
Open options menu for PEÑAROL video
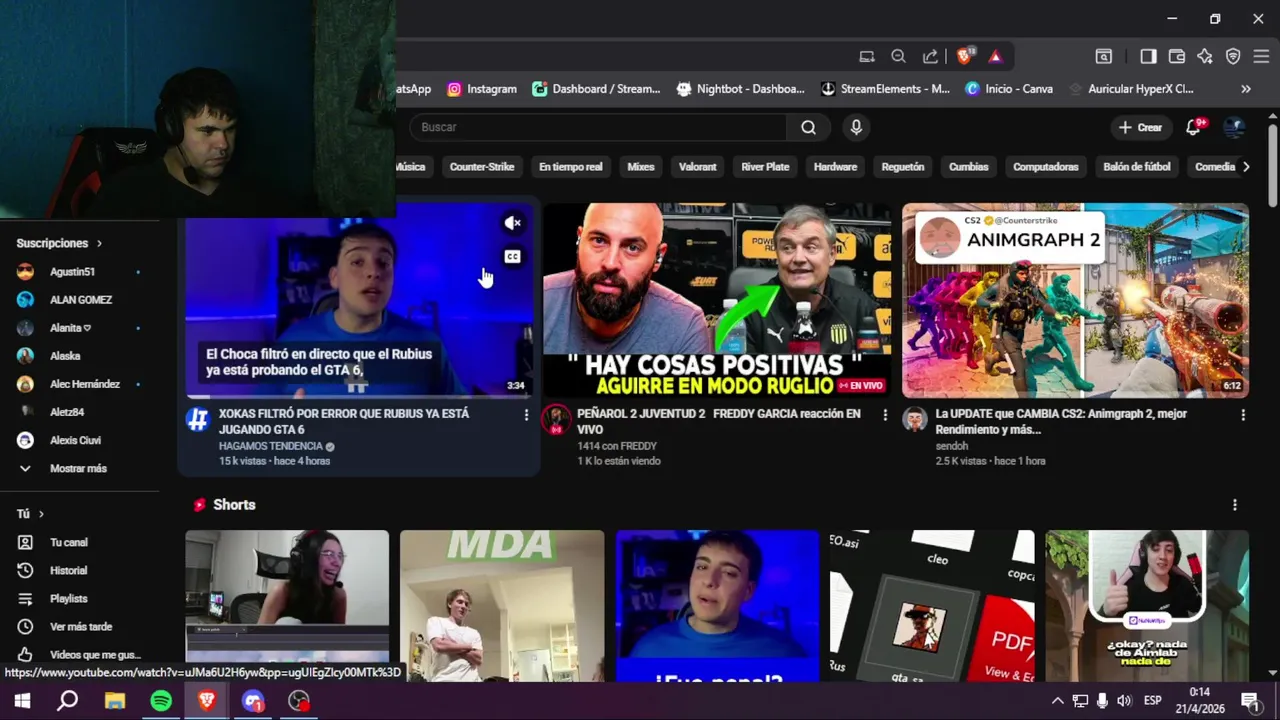click(x=884, y=414)
